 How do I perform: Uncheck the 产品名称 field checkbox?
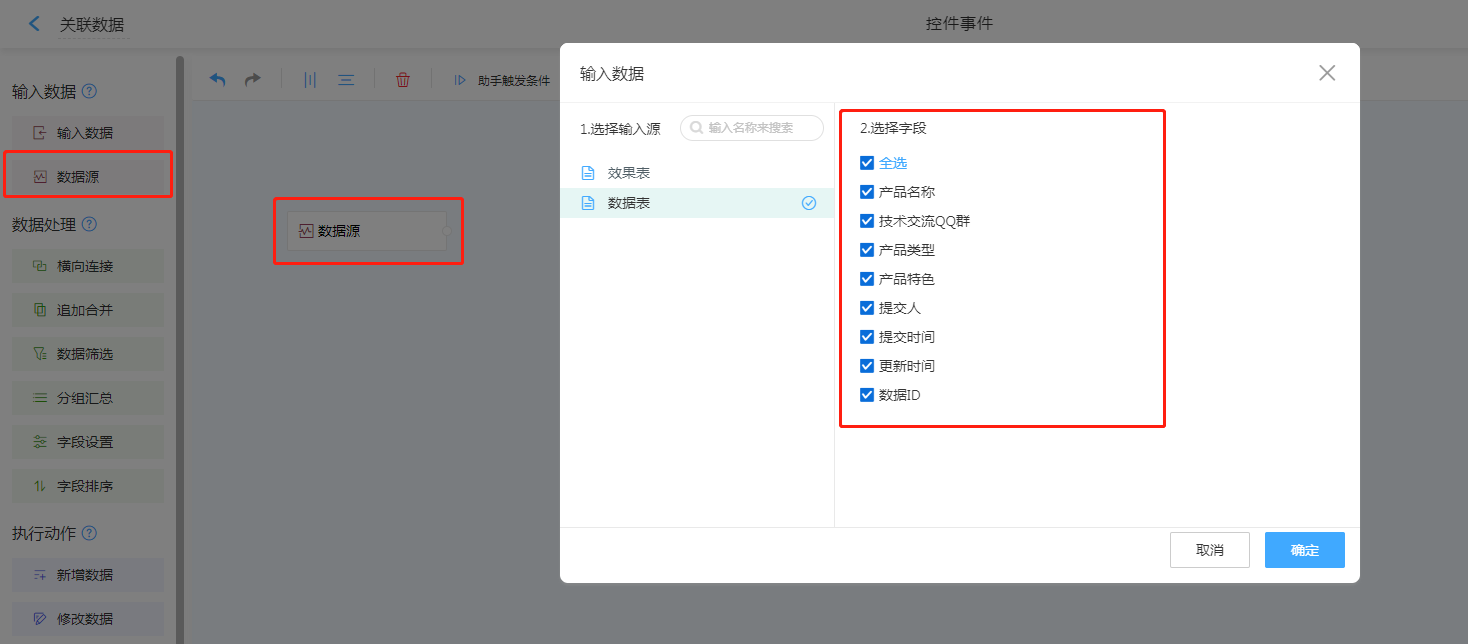[x=867, y=192]
